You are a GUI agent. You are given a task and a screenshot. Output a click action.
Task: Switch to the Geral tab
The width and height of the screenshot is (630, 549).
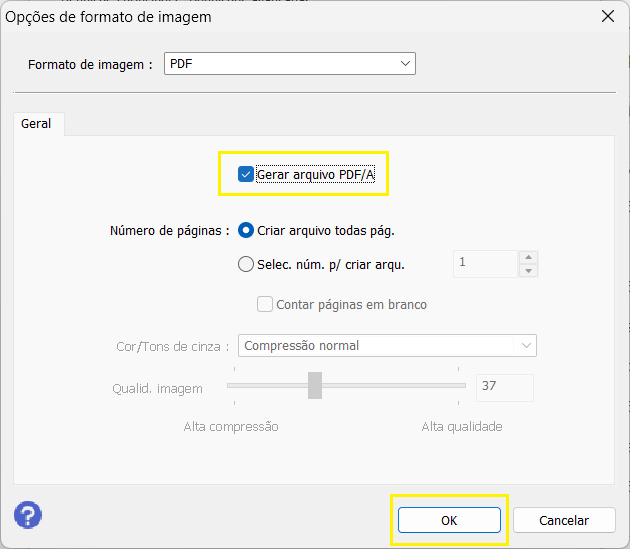[36, 124]
